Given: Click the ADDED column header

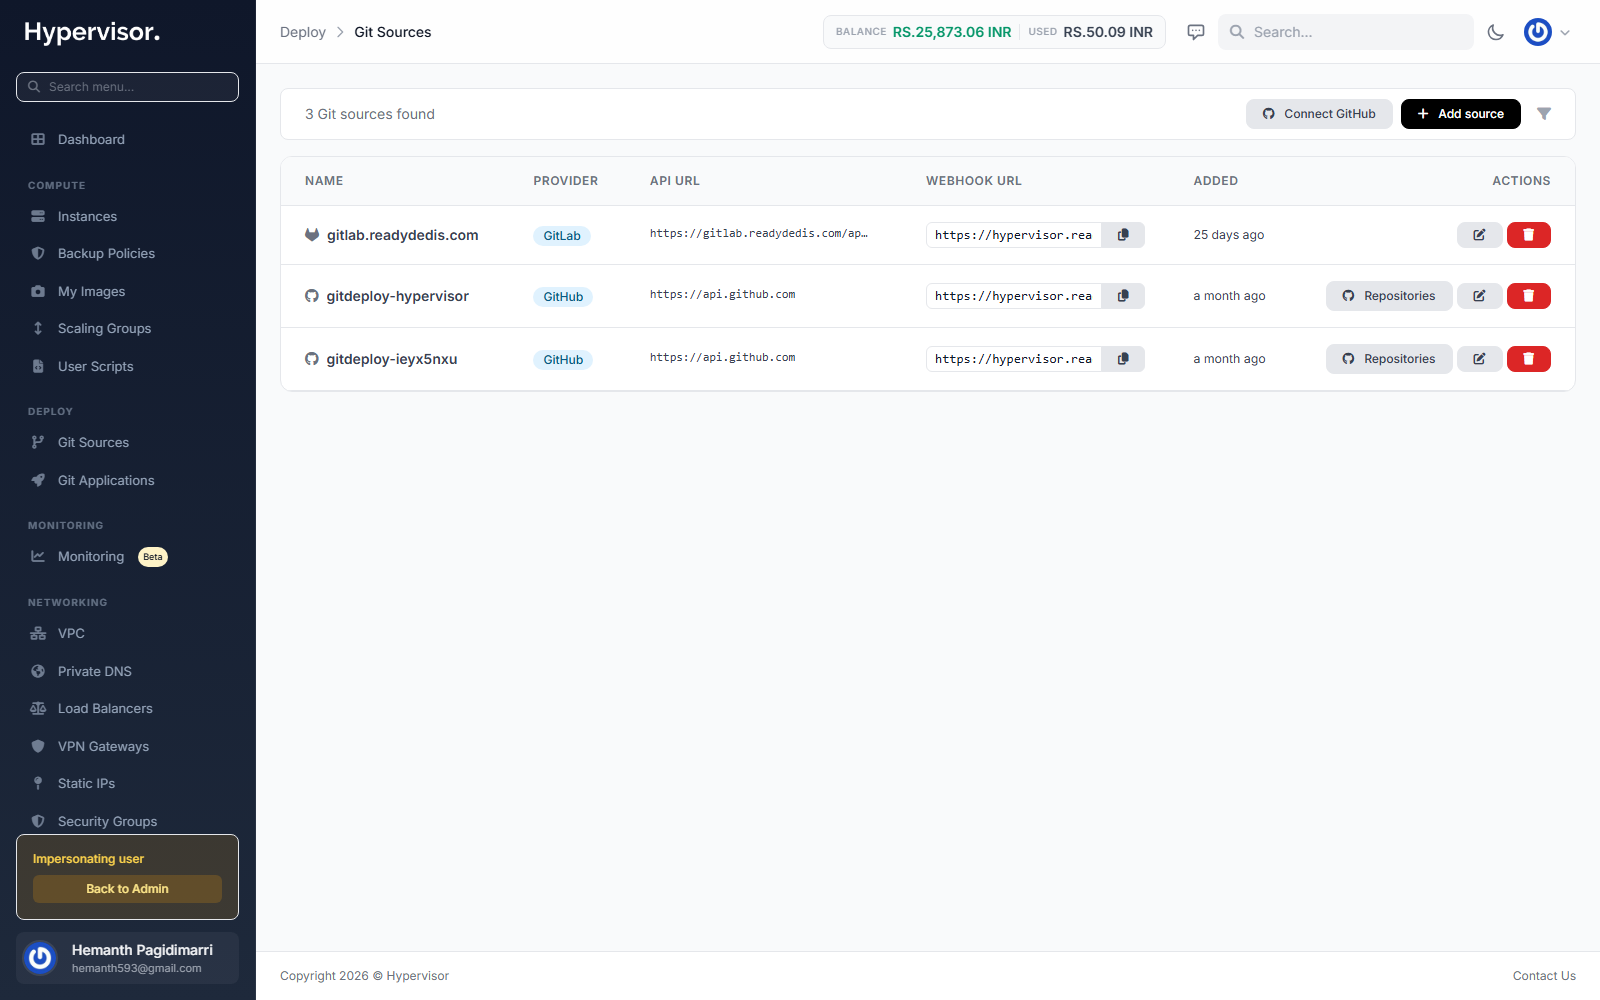Looking at the screenshot, I should (1215, 181).
